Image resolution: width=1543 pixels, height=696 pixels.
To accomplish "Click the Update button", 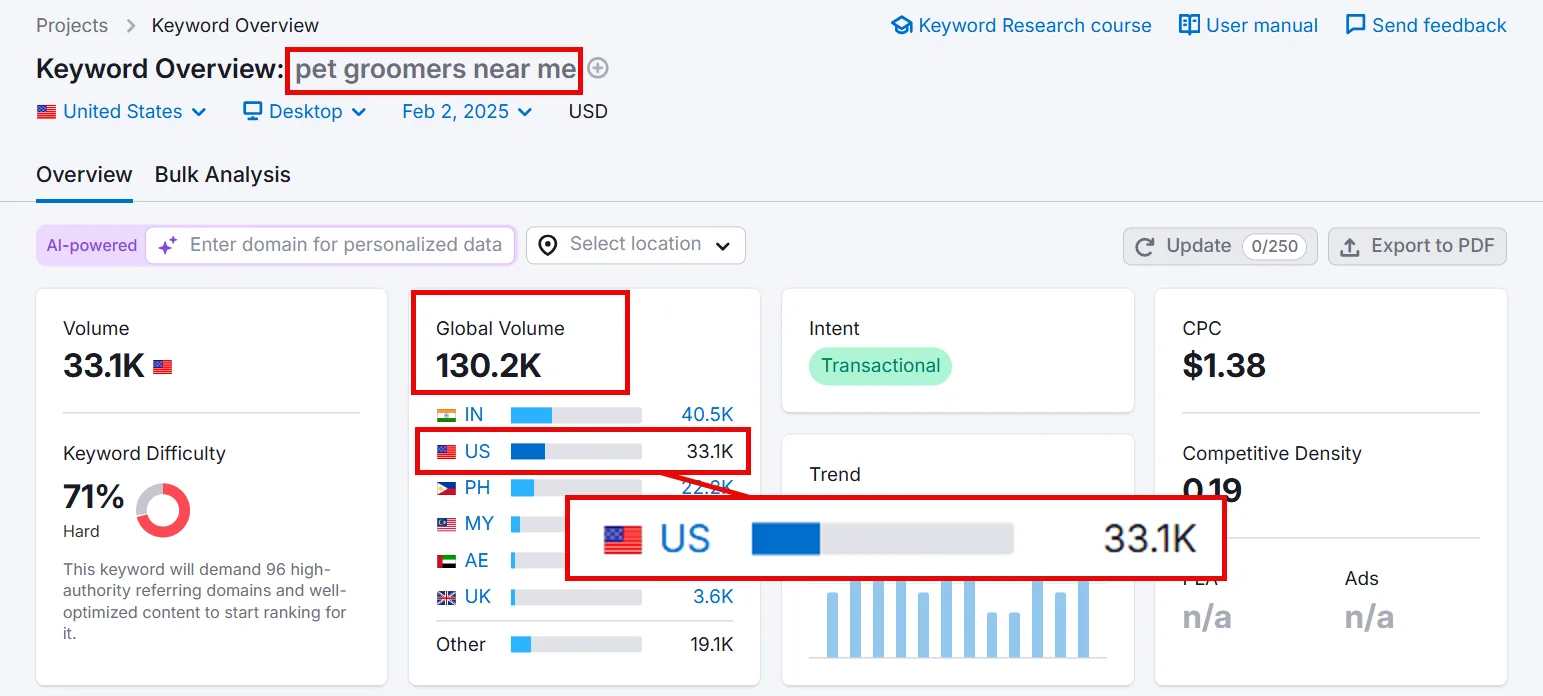I will (1220, 246).
